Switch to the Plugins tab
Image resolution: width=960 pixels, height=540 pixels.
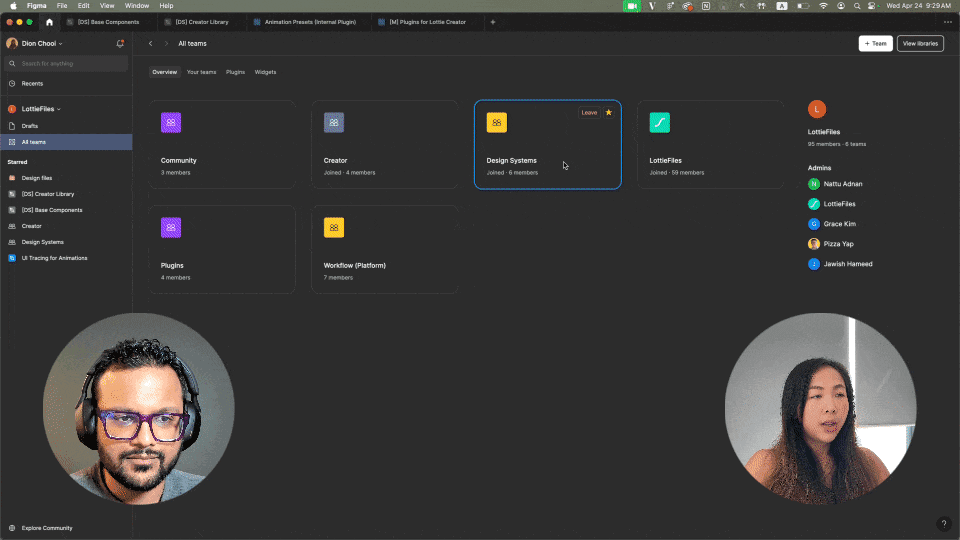[235, 72]
